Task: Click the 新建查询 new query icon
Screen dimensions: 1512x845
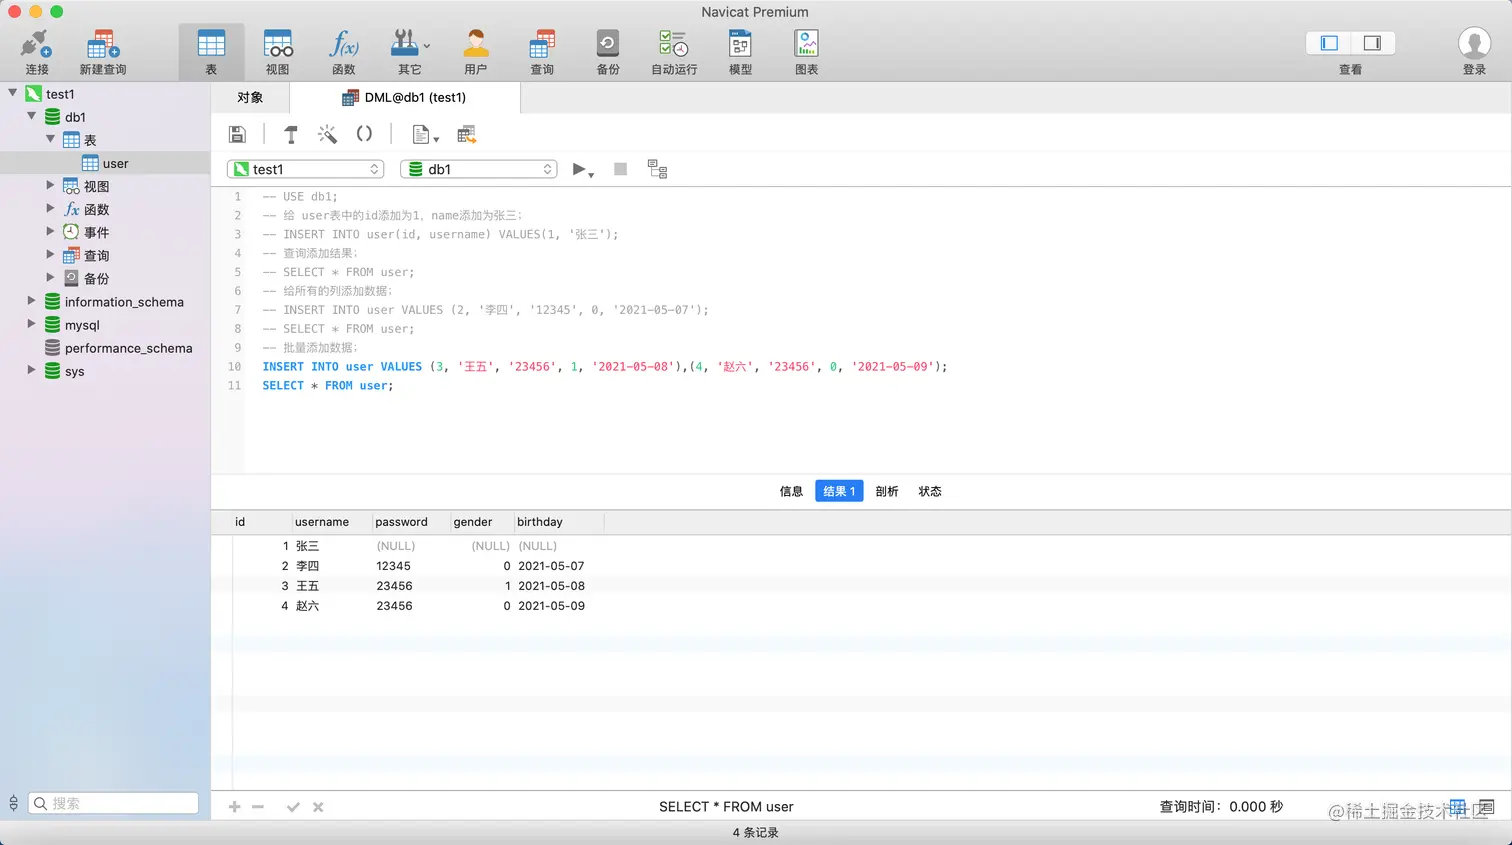Action: coord(103,52)
